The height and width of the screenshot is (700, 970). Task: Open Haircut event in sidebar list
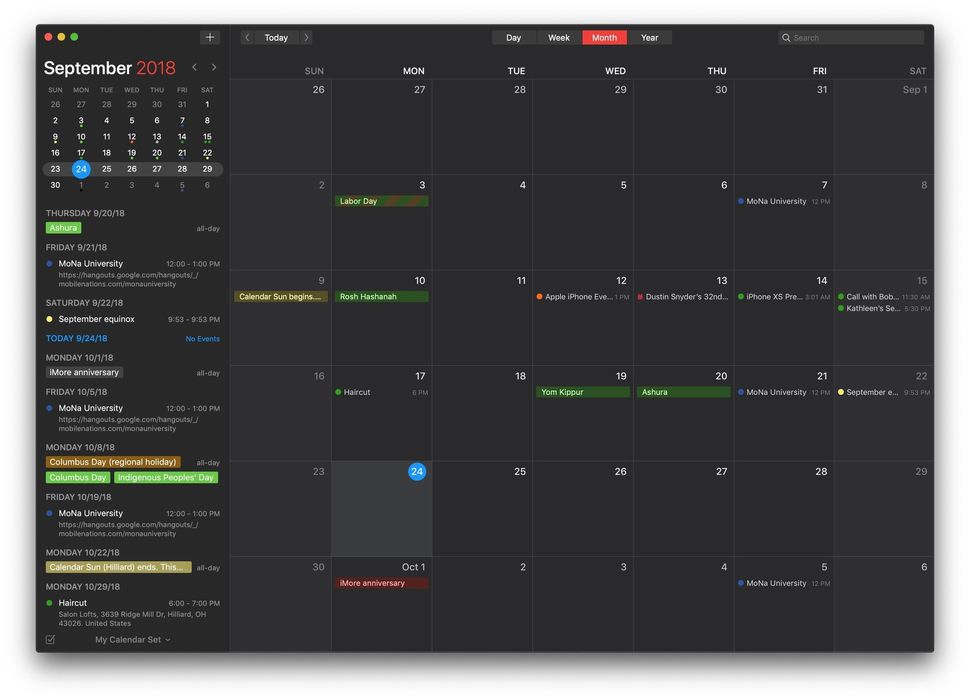[72, 603]
